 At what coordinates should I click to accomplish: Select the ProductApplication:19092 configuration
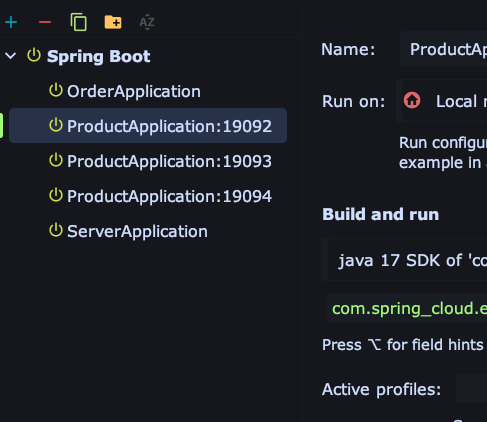coord(148,126)
